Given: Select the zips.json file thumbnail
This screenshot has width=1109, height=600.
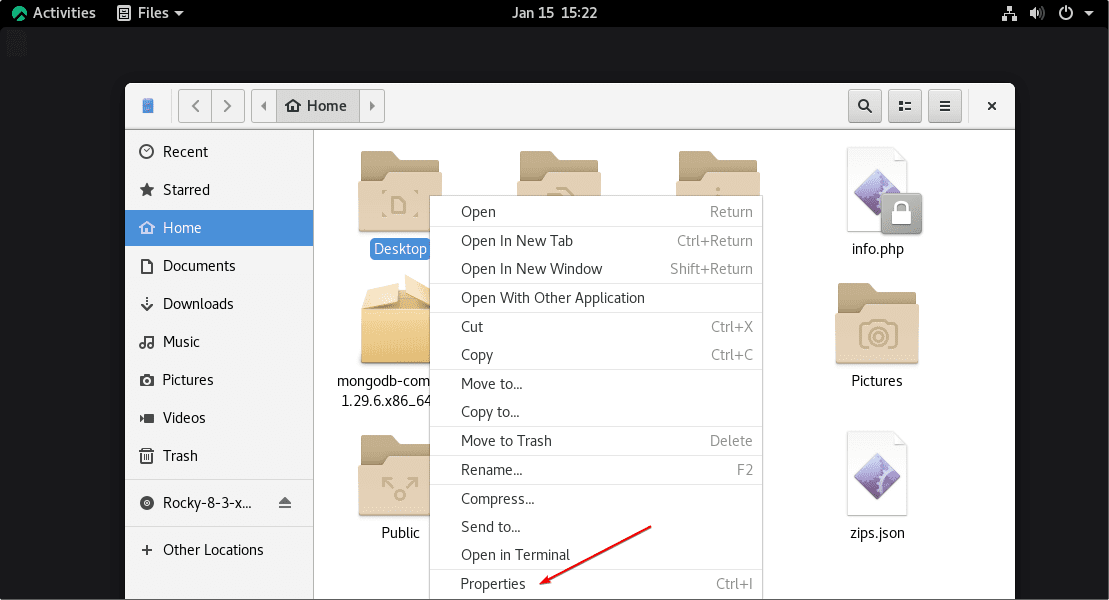Looking at the screenshot, I should (876, 474).
